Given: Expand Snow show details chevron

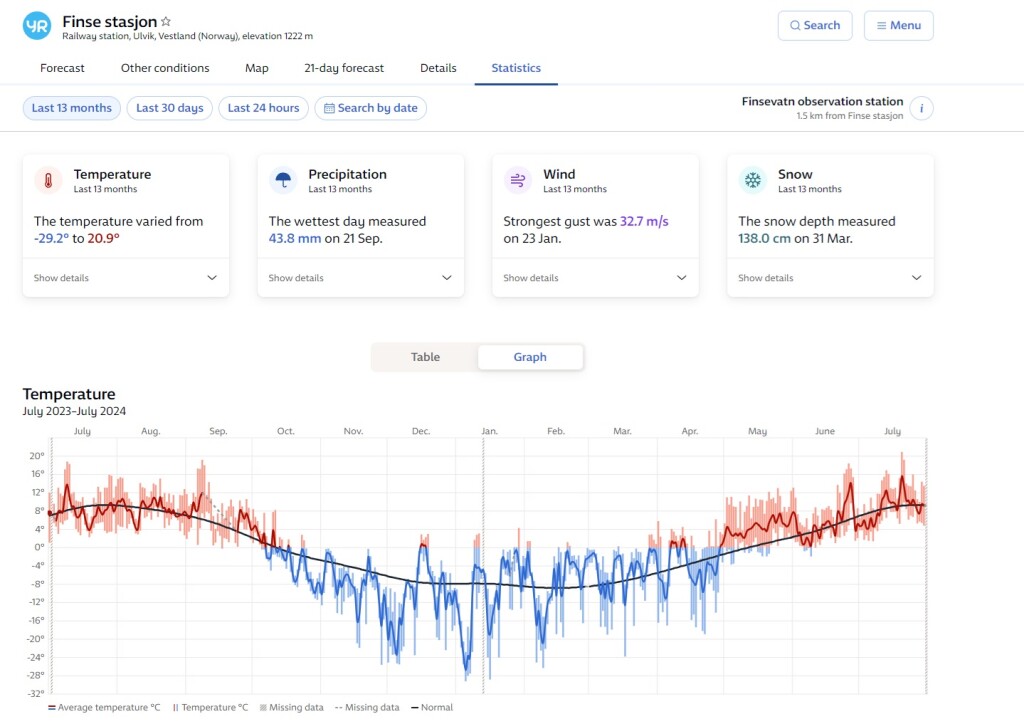Looking at the screenshot, I should coord(916,278).
